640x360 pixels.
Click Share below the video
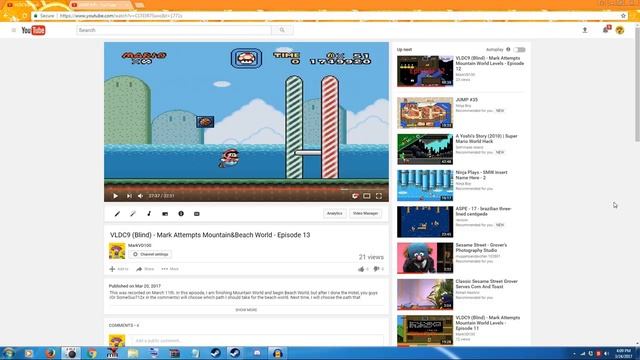click(x=145, y=269)
